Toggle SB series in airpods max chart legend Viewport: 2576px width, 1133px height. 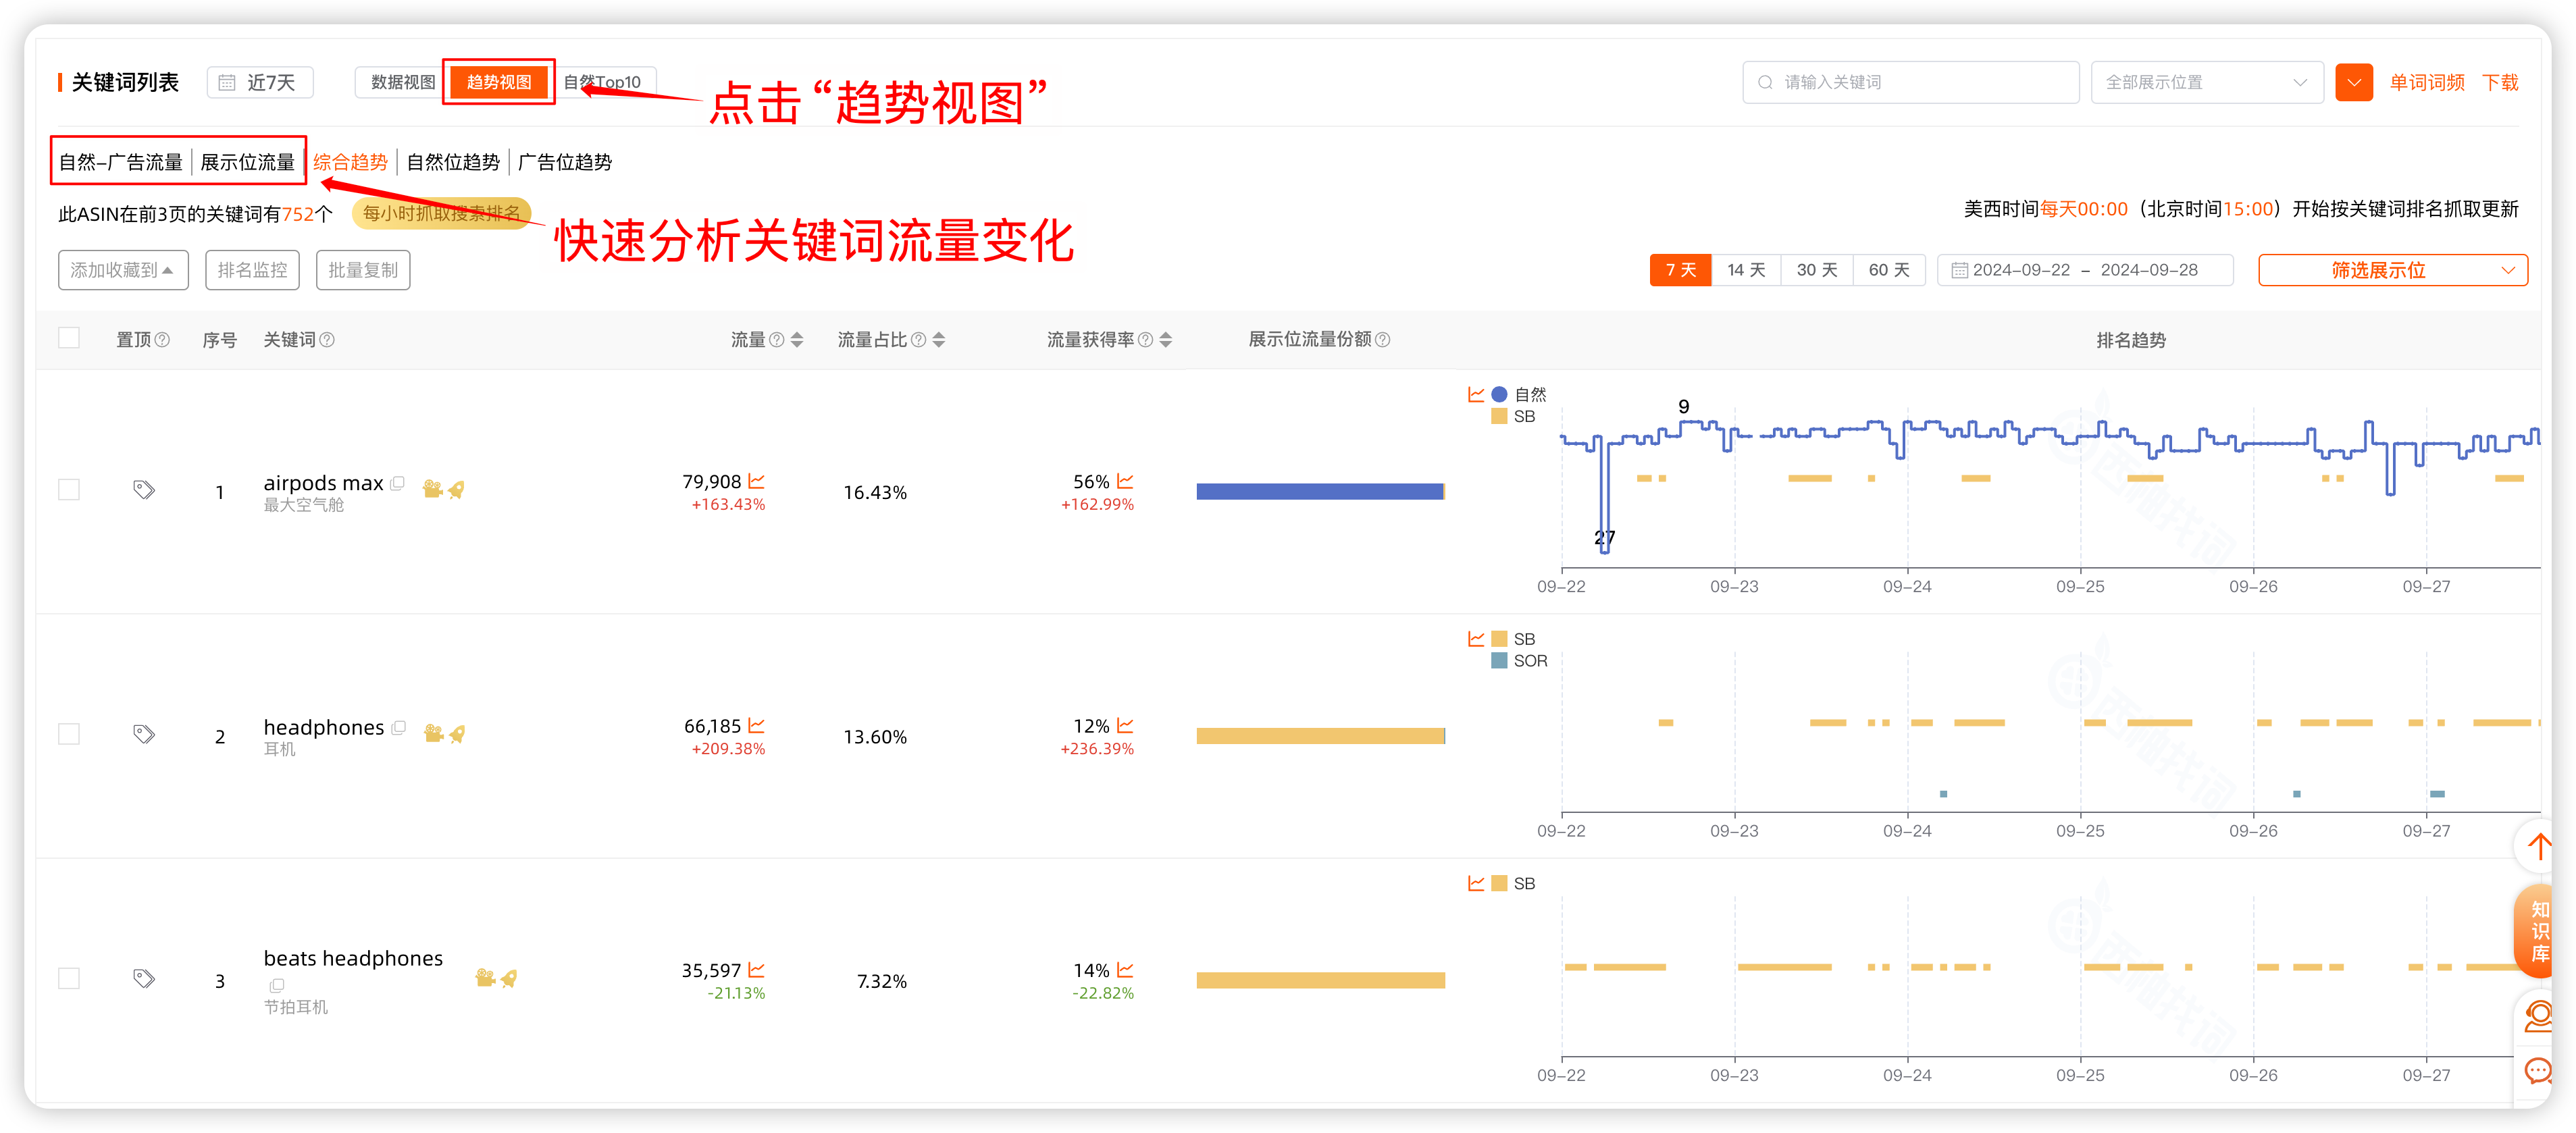1513,416
